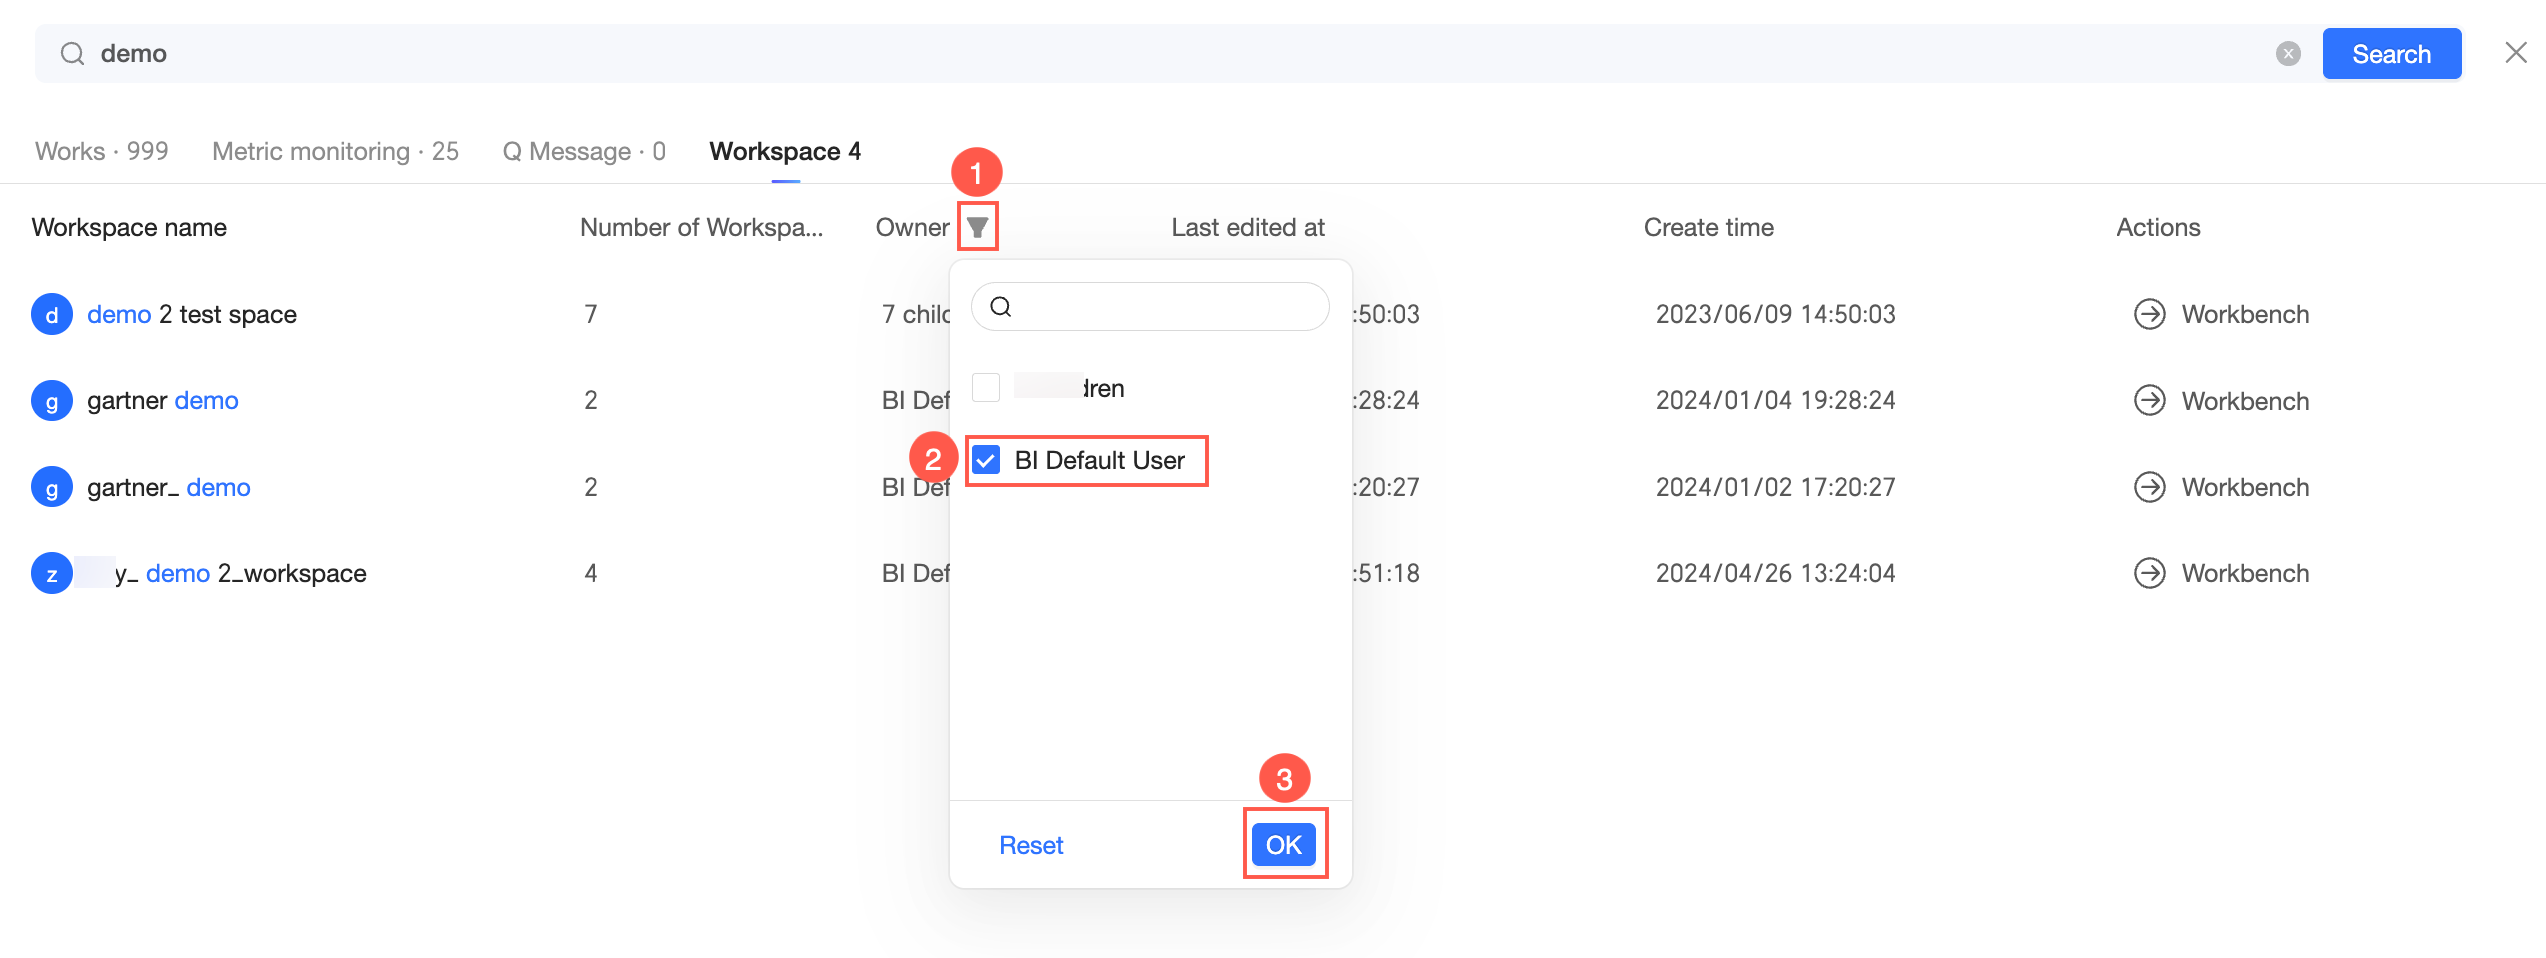
Task: Click create time 2024/01/04 19:28:24
Action: 1775,401
